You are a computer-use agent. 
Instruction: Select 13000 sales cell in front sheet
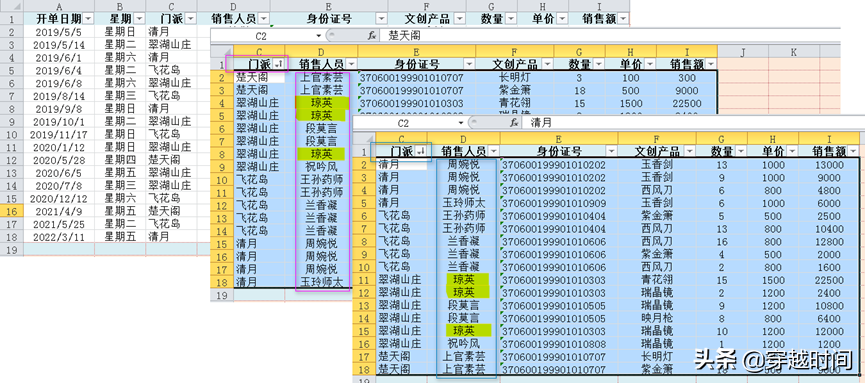click(829, 164)
